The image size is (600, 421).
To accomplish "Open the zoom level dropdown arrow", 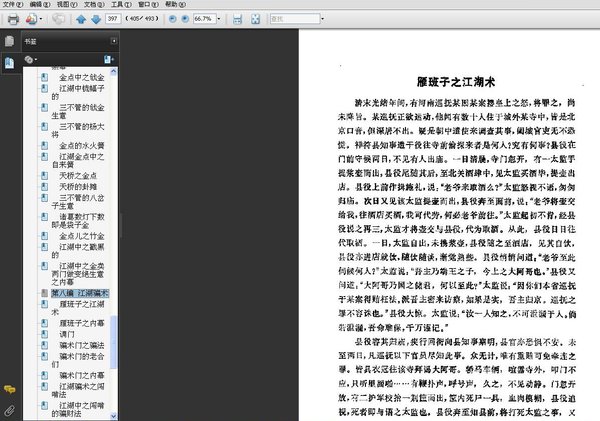I will pyautogui.click(x=219, y=18).
